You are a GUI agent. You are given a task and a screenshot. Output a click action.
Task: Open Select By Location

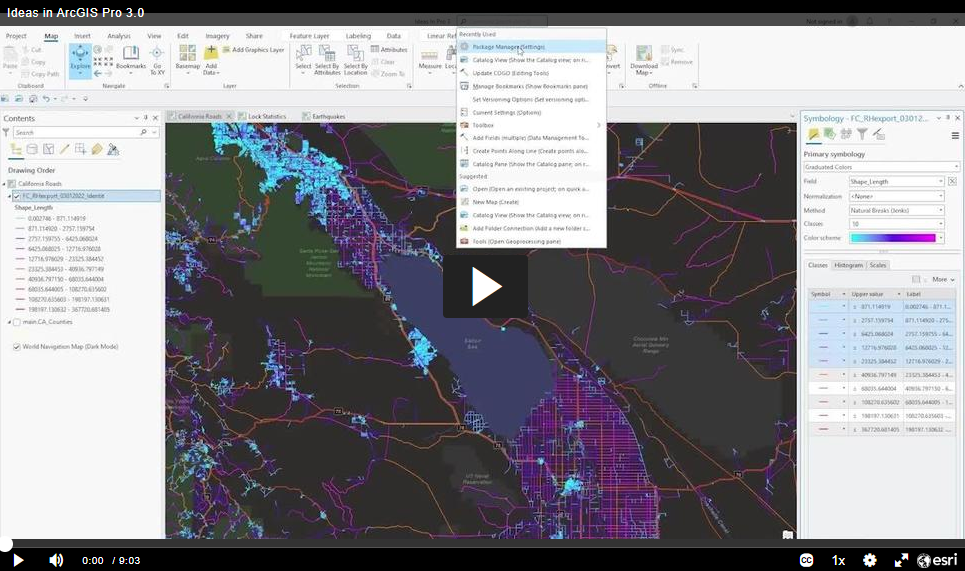click(355, 60)
